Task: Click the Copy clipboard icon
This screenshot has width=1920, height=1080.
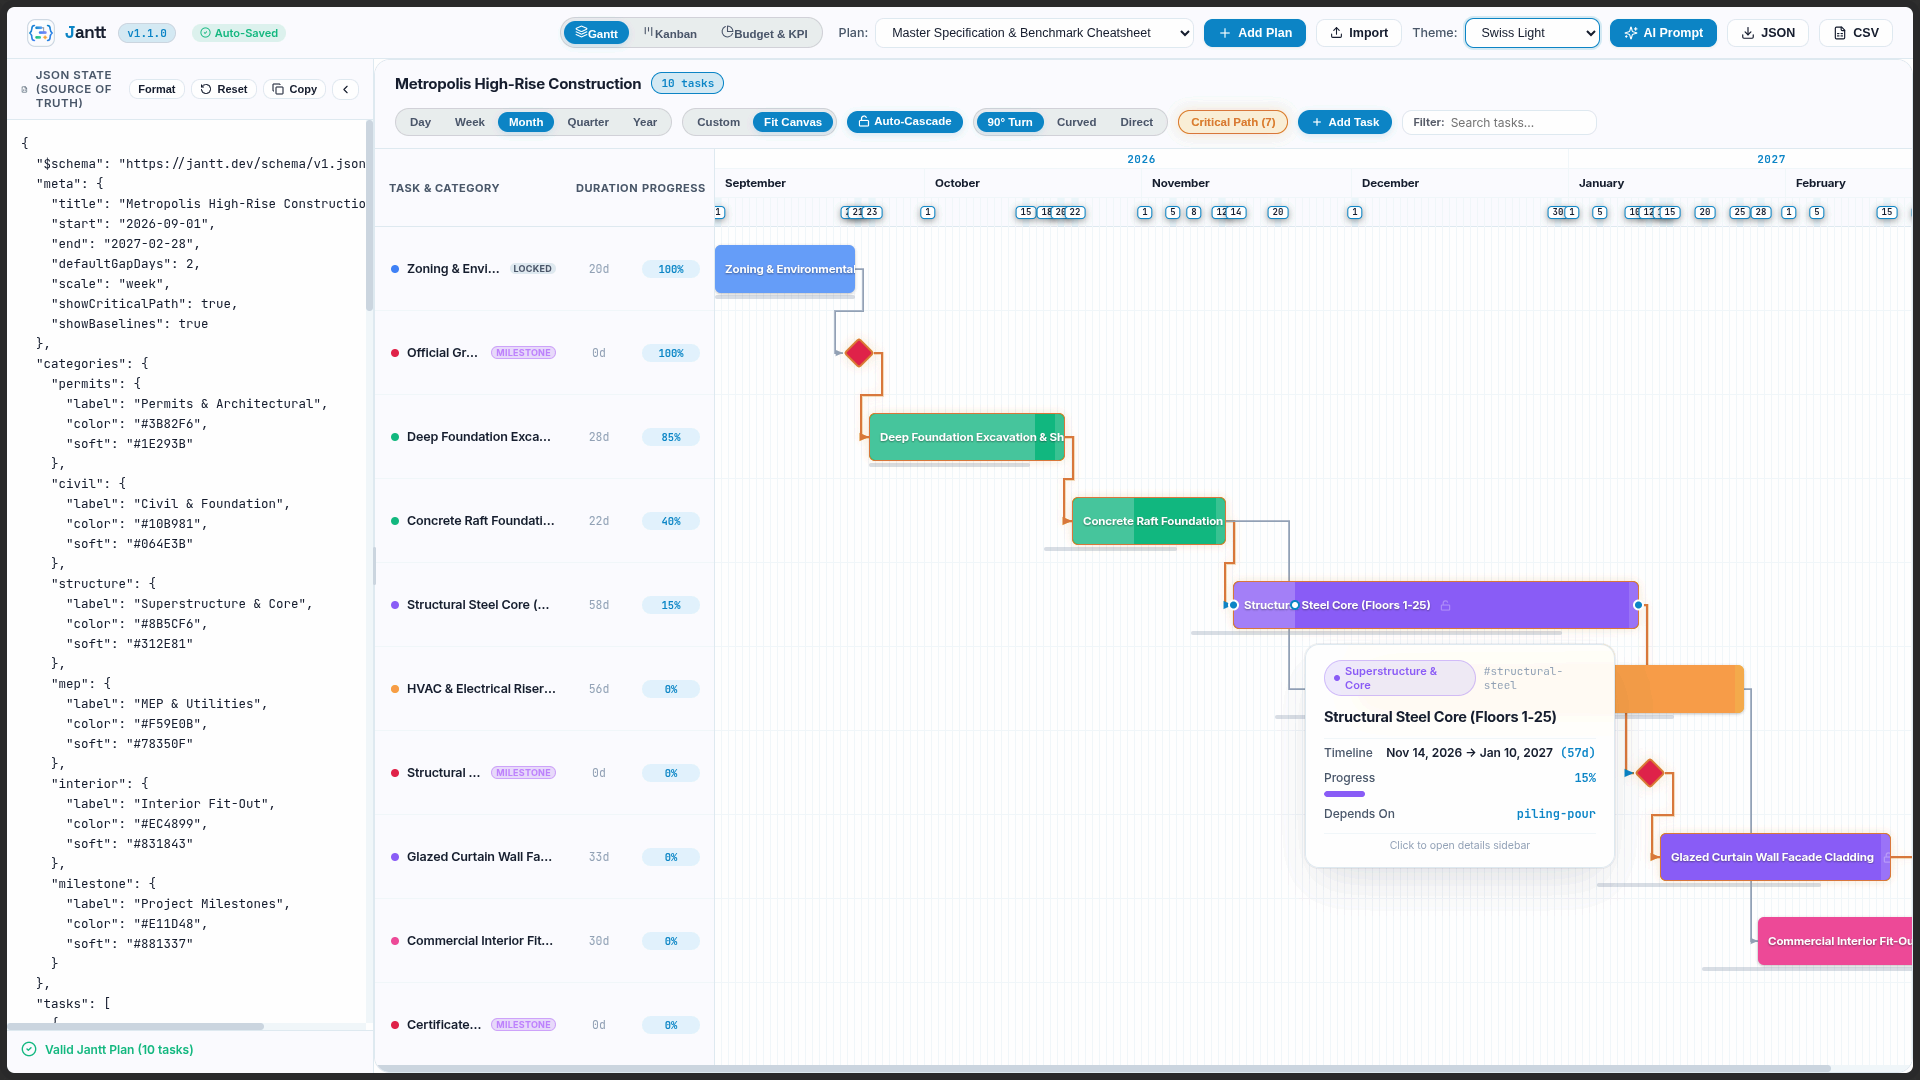Action: point(278,89)
